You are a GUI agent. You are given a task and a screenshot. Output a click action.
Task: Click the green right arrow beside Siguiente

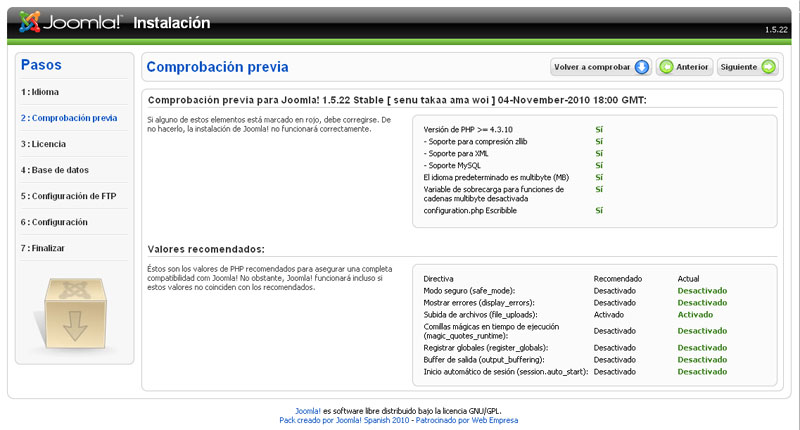point(767,68)
